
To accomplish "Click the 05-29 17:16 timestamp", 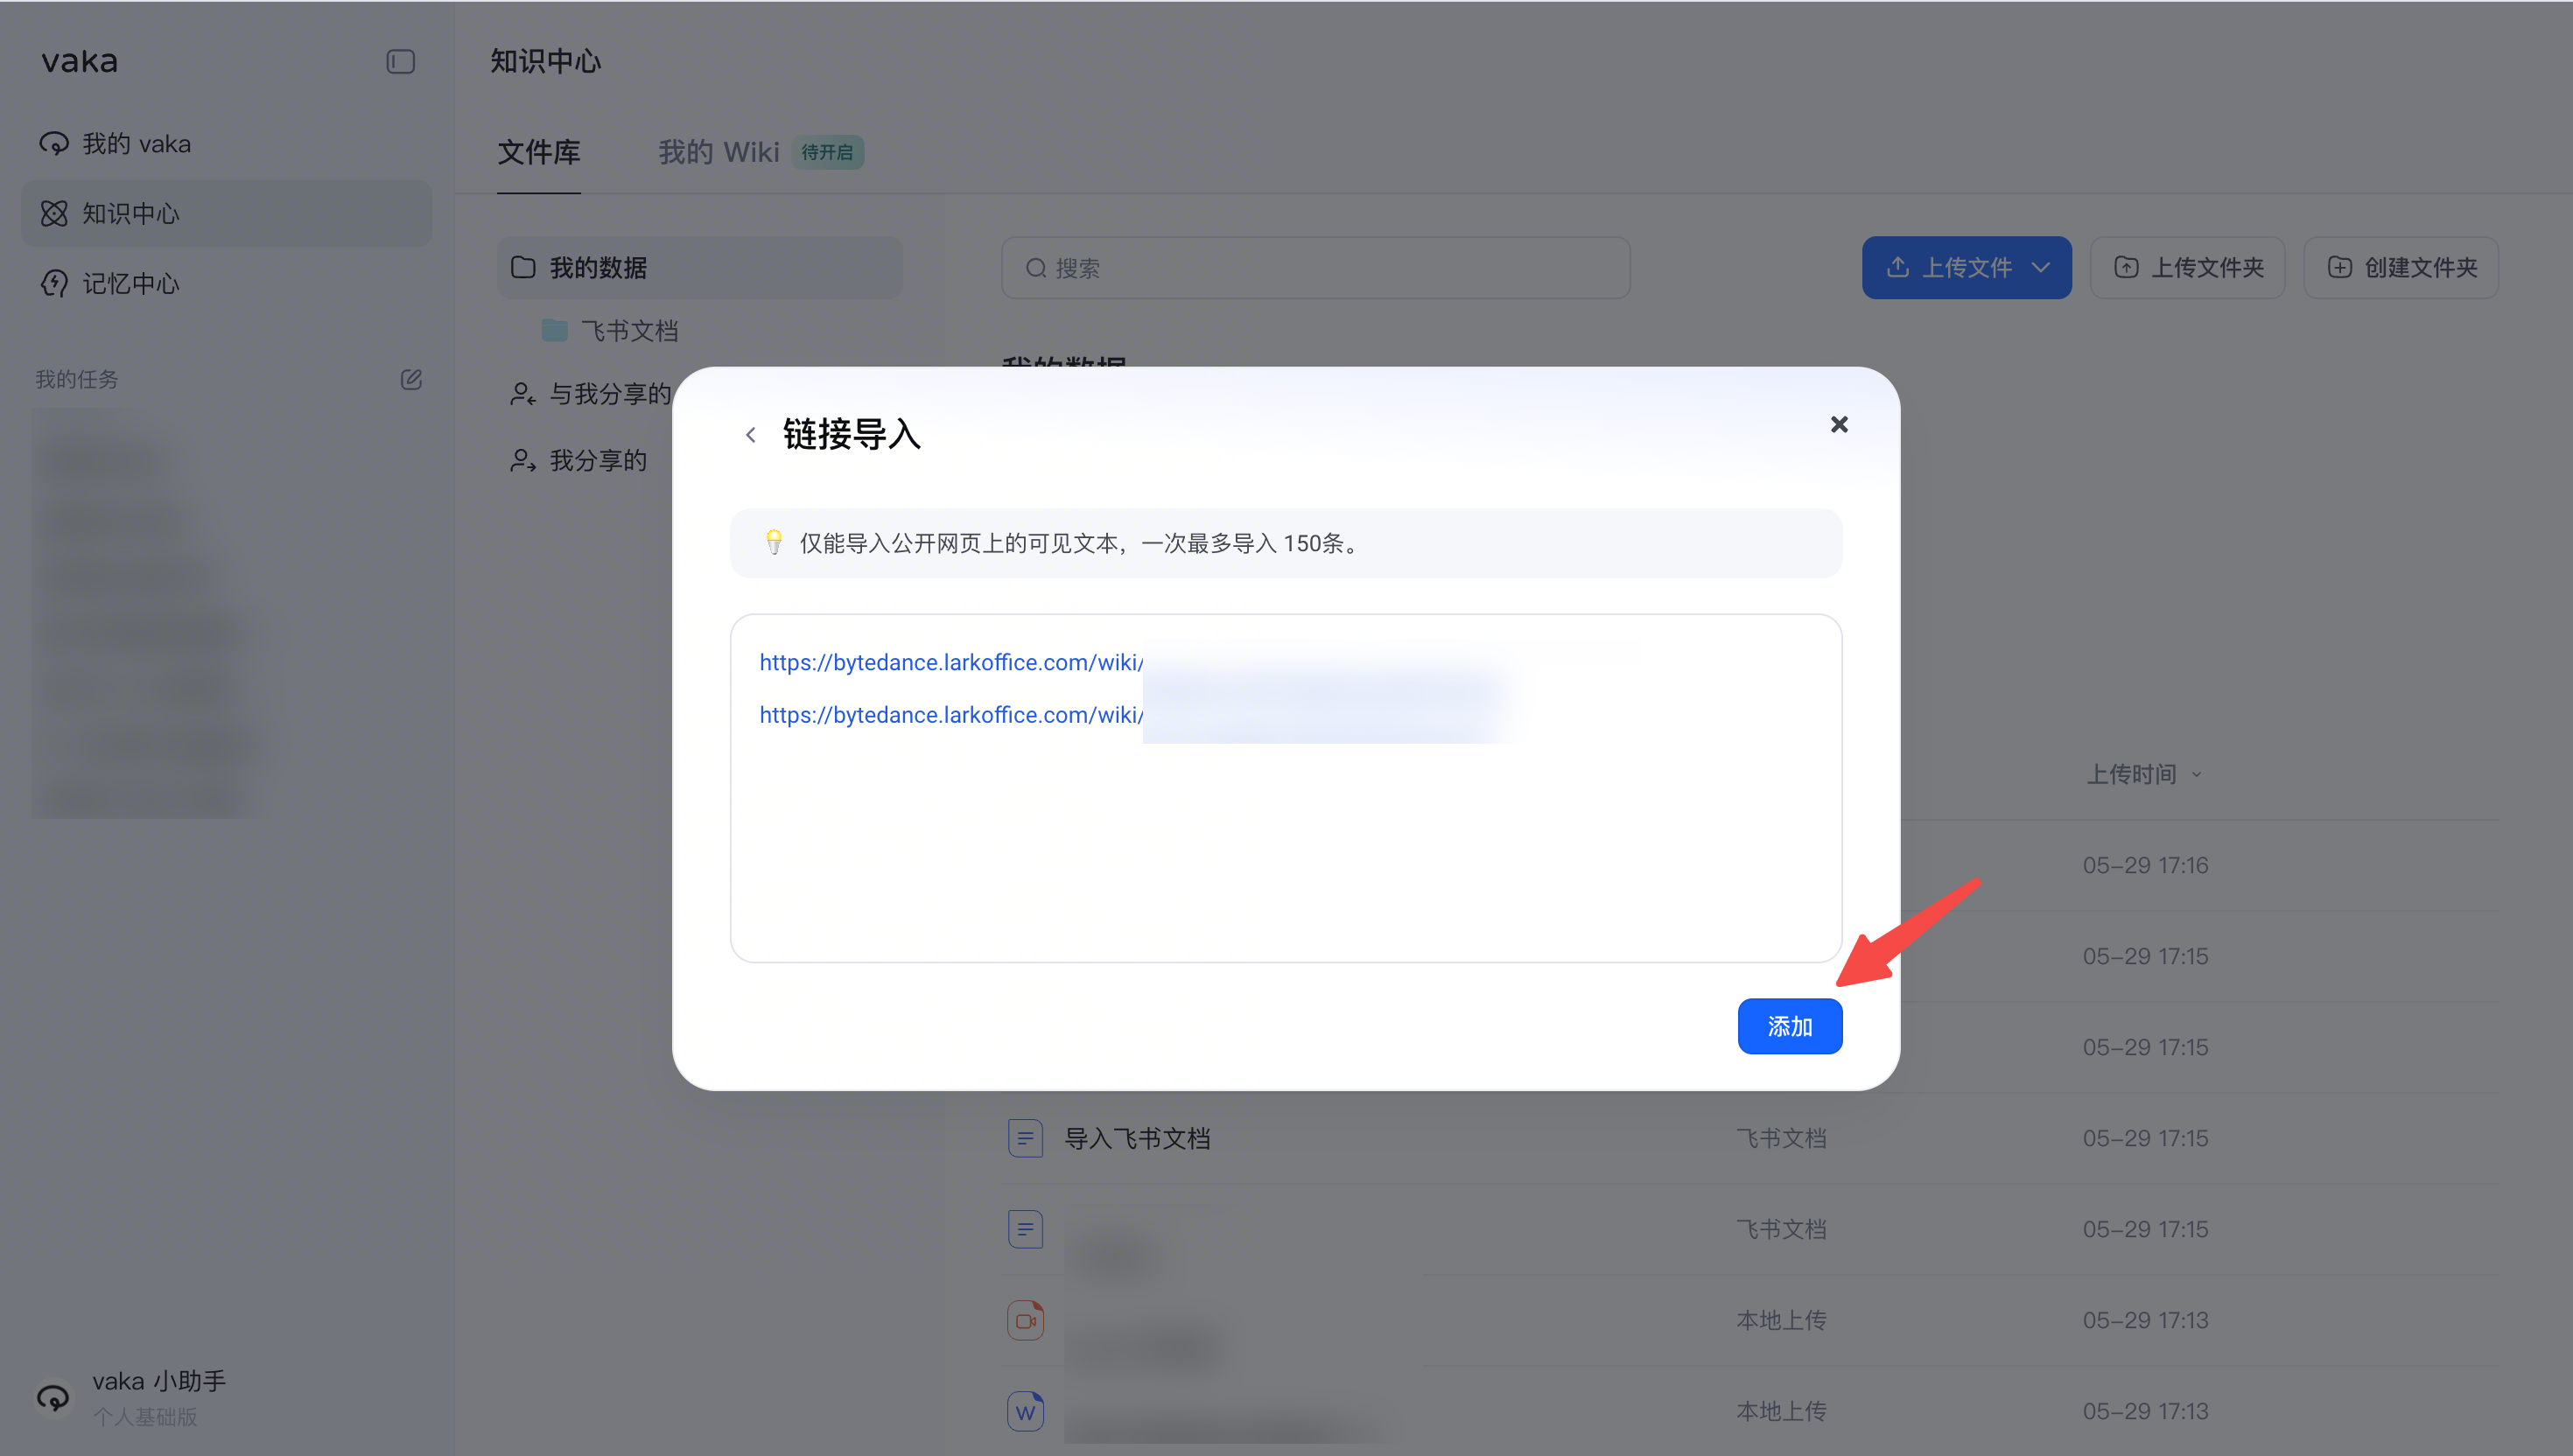I will pyautogui.click(x=2145, y=865).
